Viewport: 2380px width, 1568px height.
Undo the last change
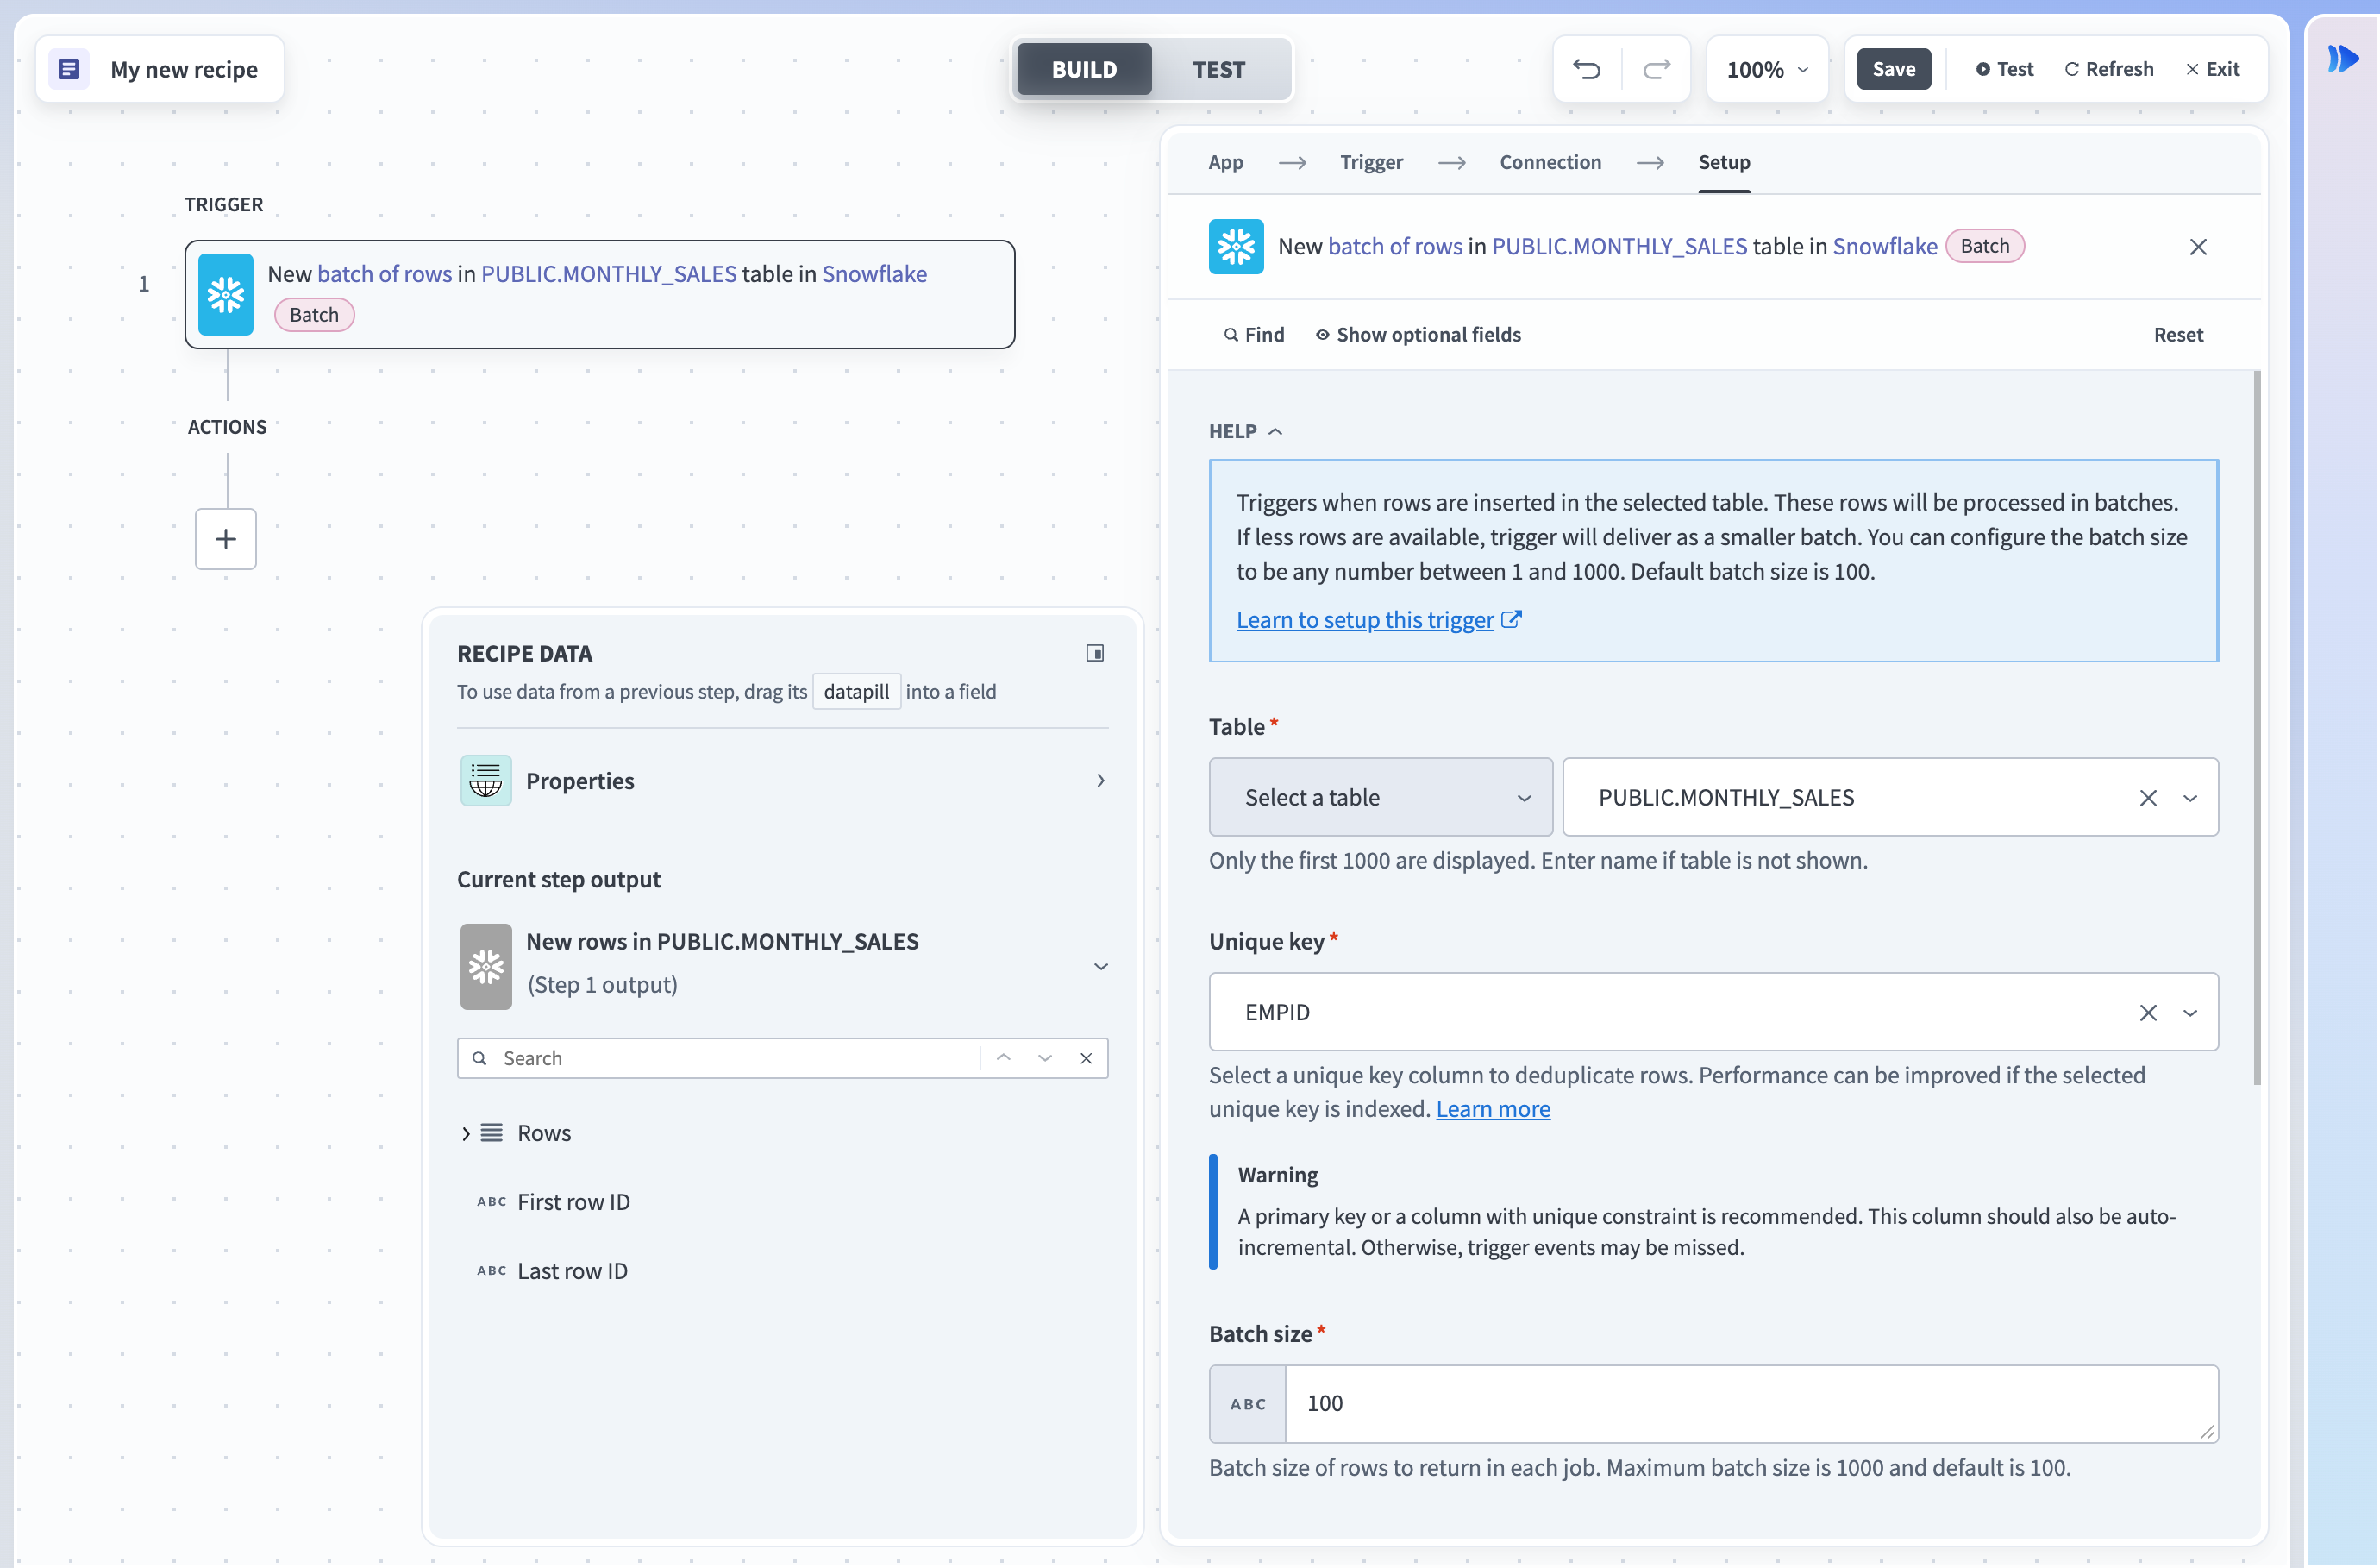coord(1586,69)
